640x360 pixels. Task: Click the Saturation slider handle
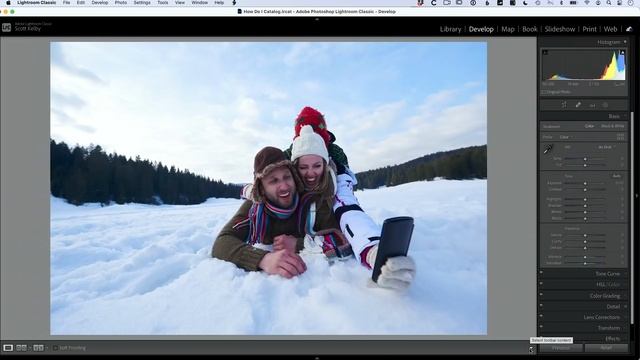coord(585,263)
